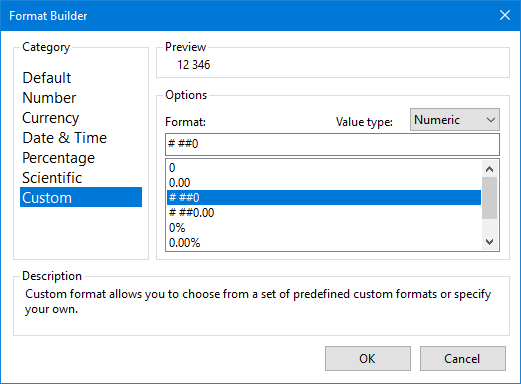This screenshot has width=521, height=384.
Task: Click the format list scroll-up arrow
Action: 489,169
